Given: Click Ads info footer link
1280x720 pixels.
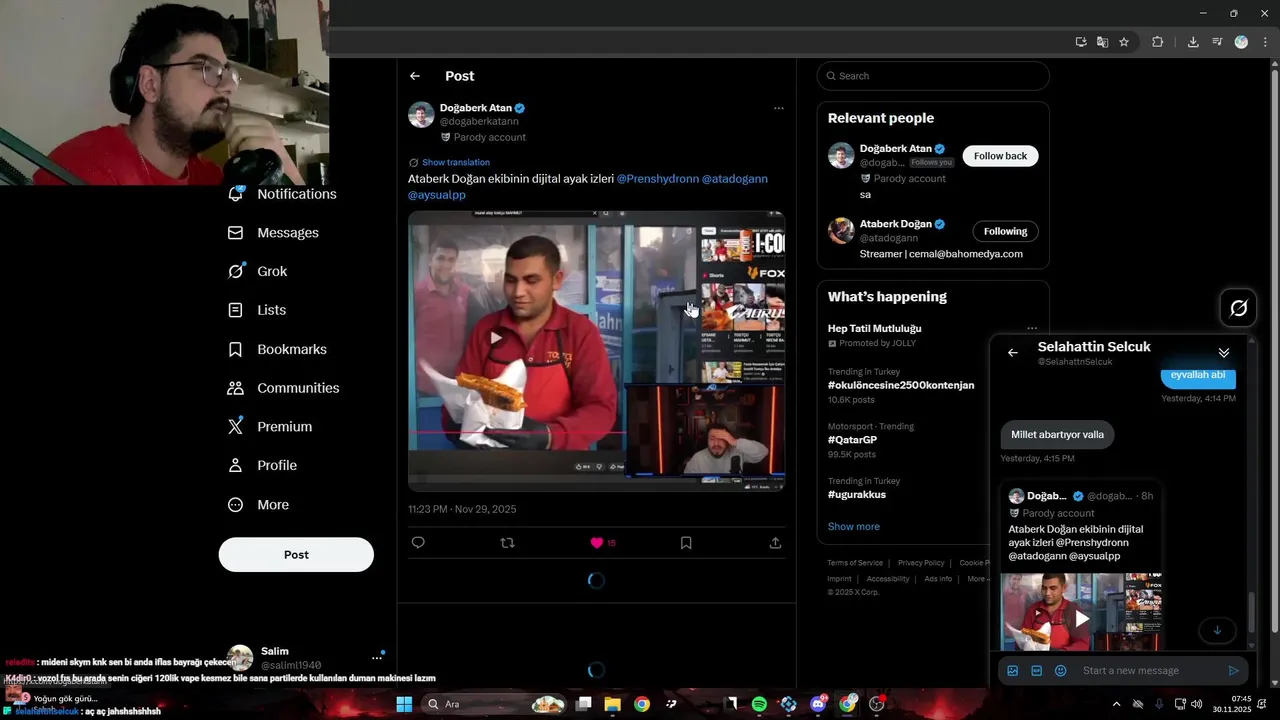Looking at the screenshot, I should [x=938, y=579].
